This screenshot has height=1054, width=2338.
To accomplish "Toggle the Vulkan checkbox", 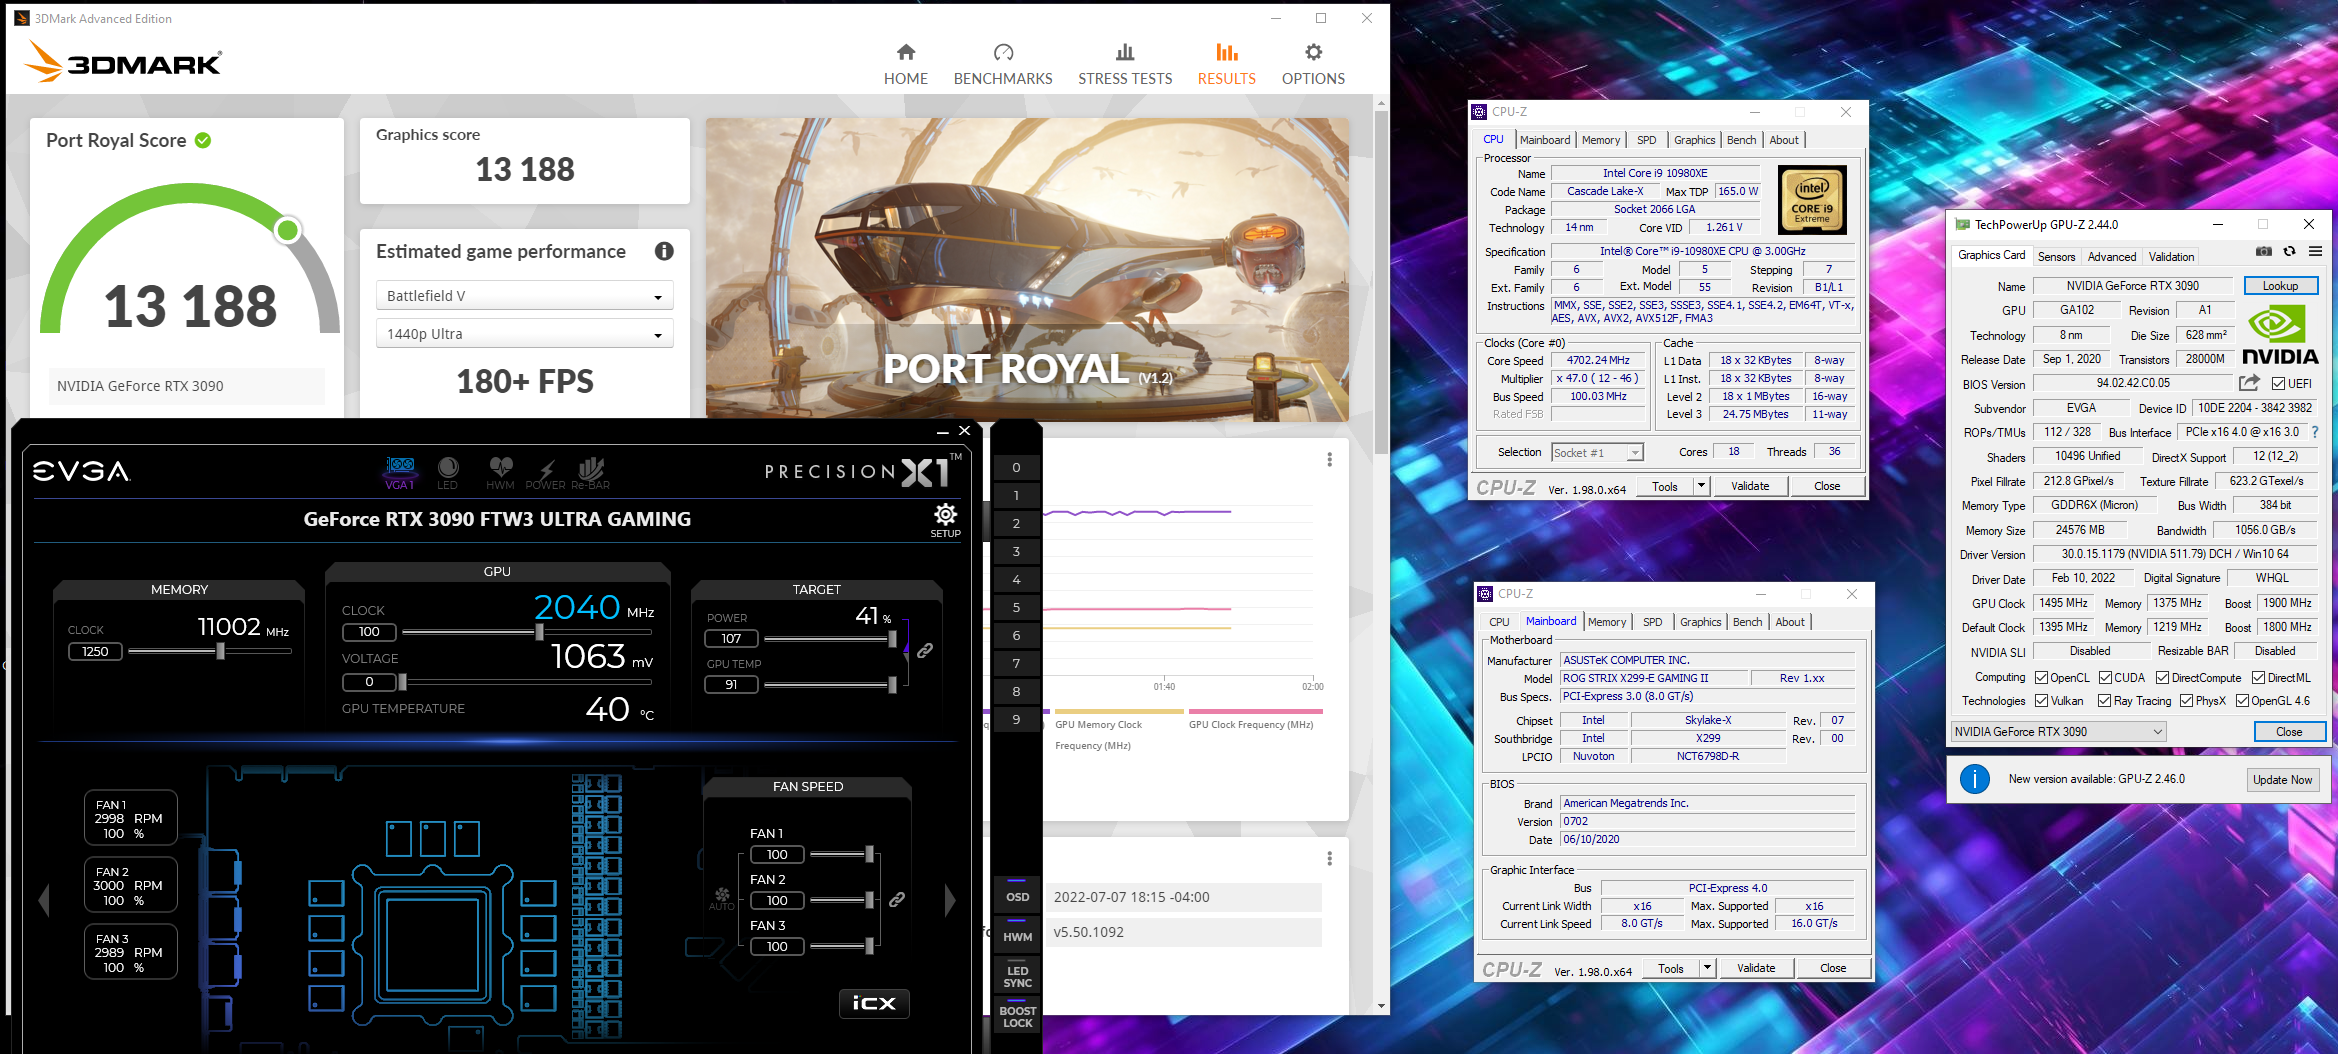I will tap(2042, 700).
